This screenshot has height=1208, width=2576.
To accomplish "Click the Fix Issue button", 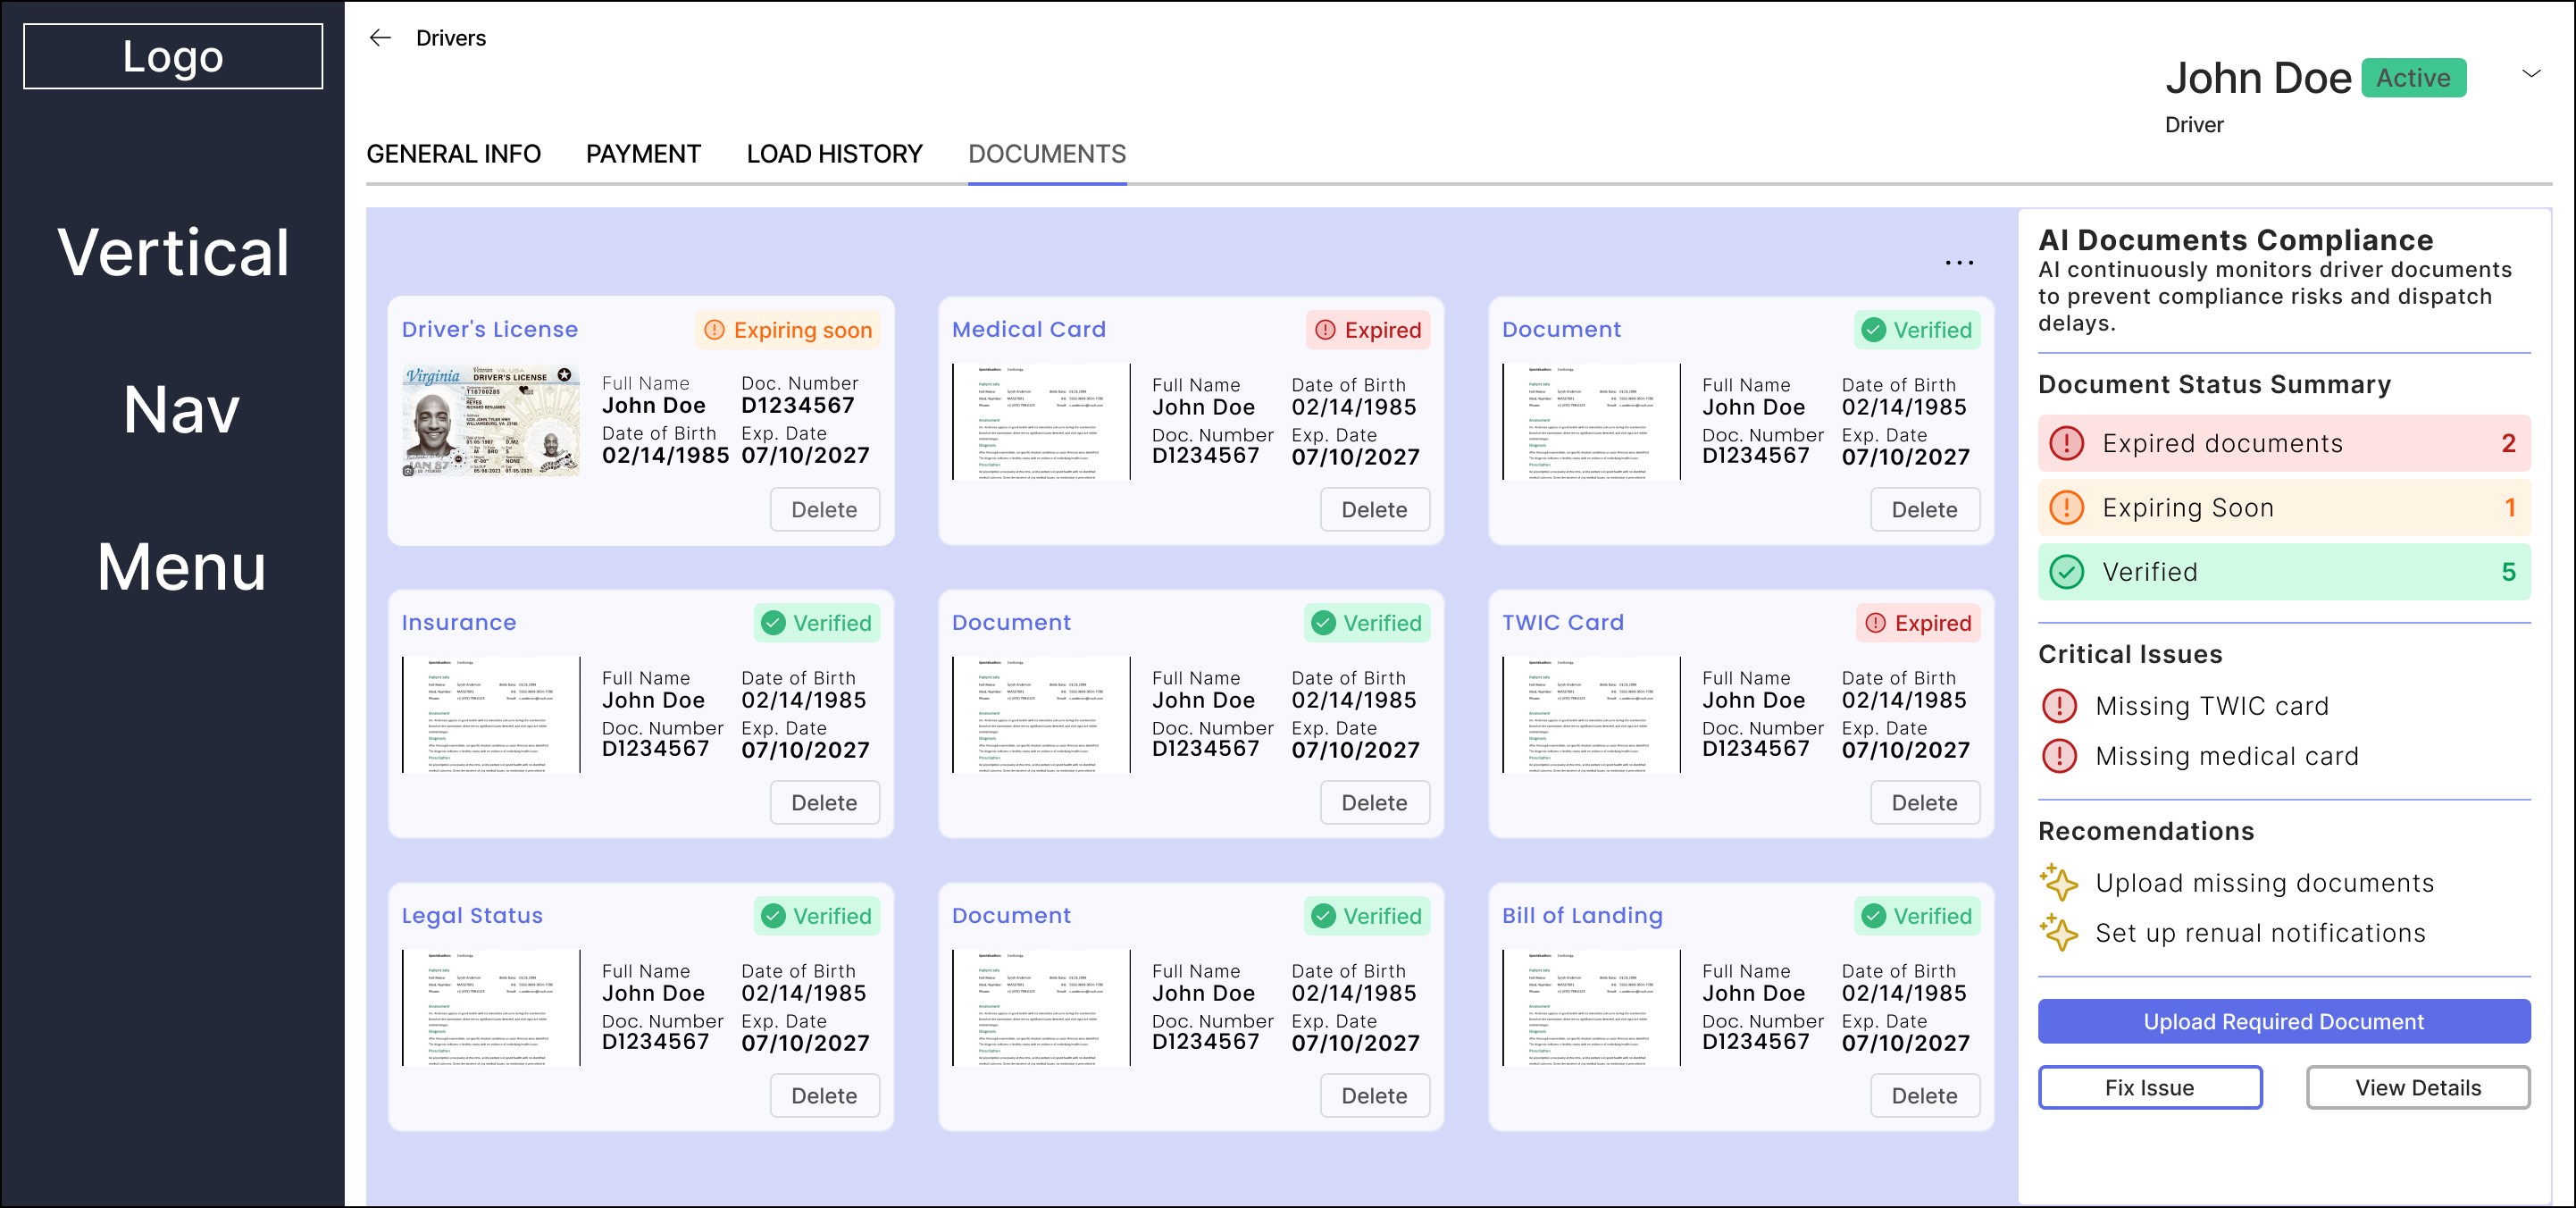I will (x=2149, y=1087).
